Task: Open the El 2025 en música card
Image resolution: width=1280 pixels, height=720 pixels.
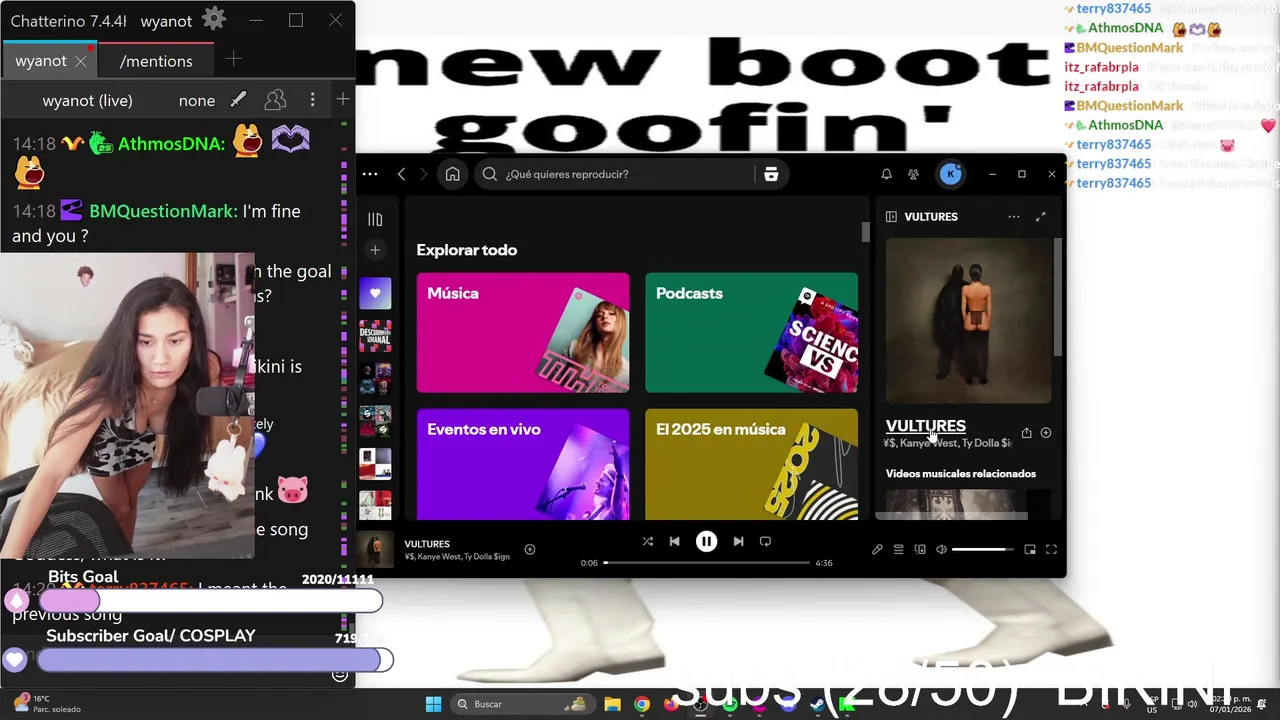Action: click(751, 464)
